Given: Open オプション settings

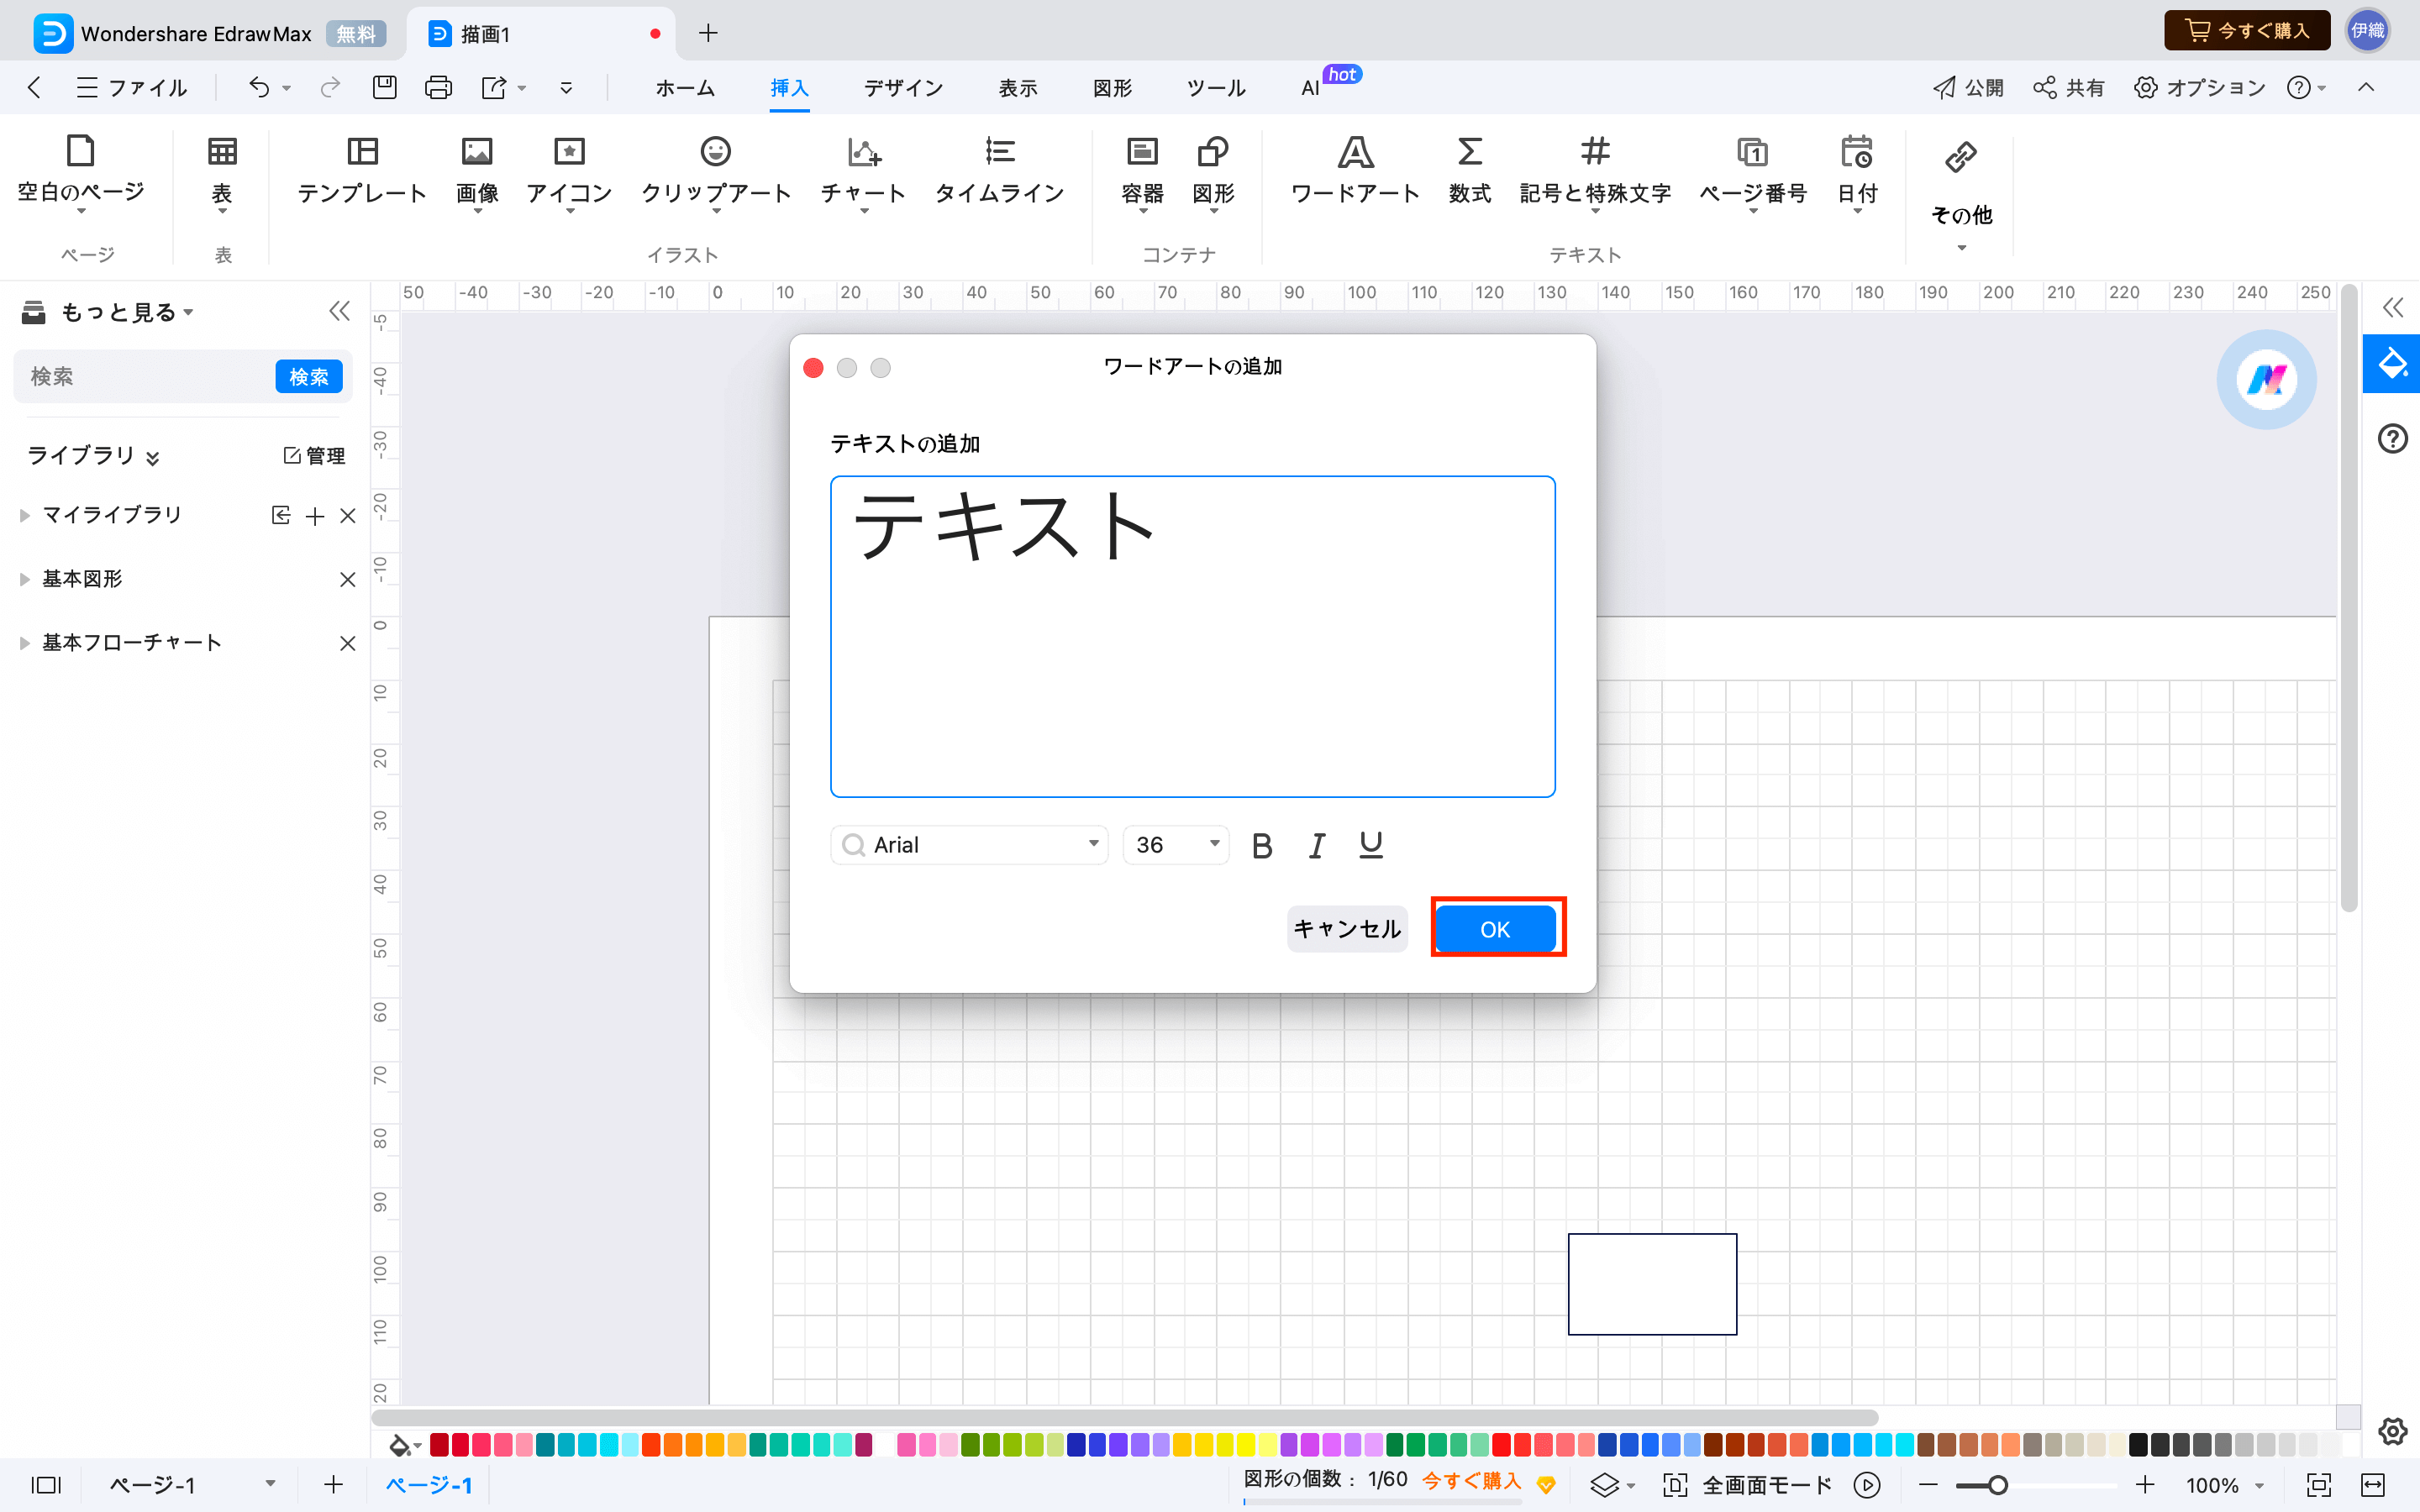Looking at the screenshot, I should point(2200,88).
